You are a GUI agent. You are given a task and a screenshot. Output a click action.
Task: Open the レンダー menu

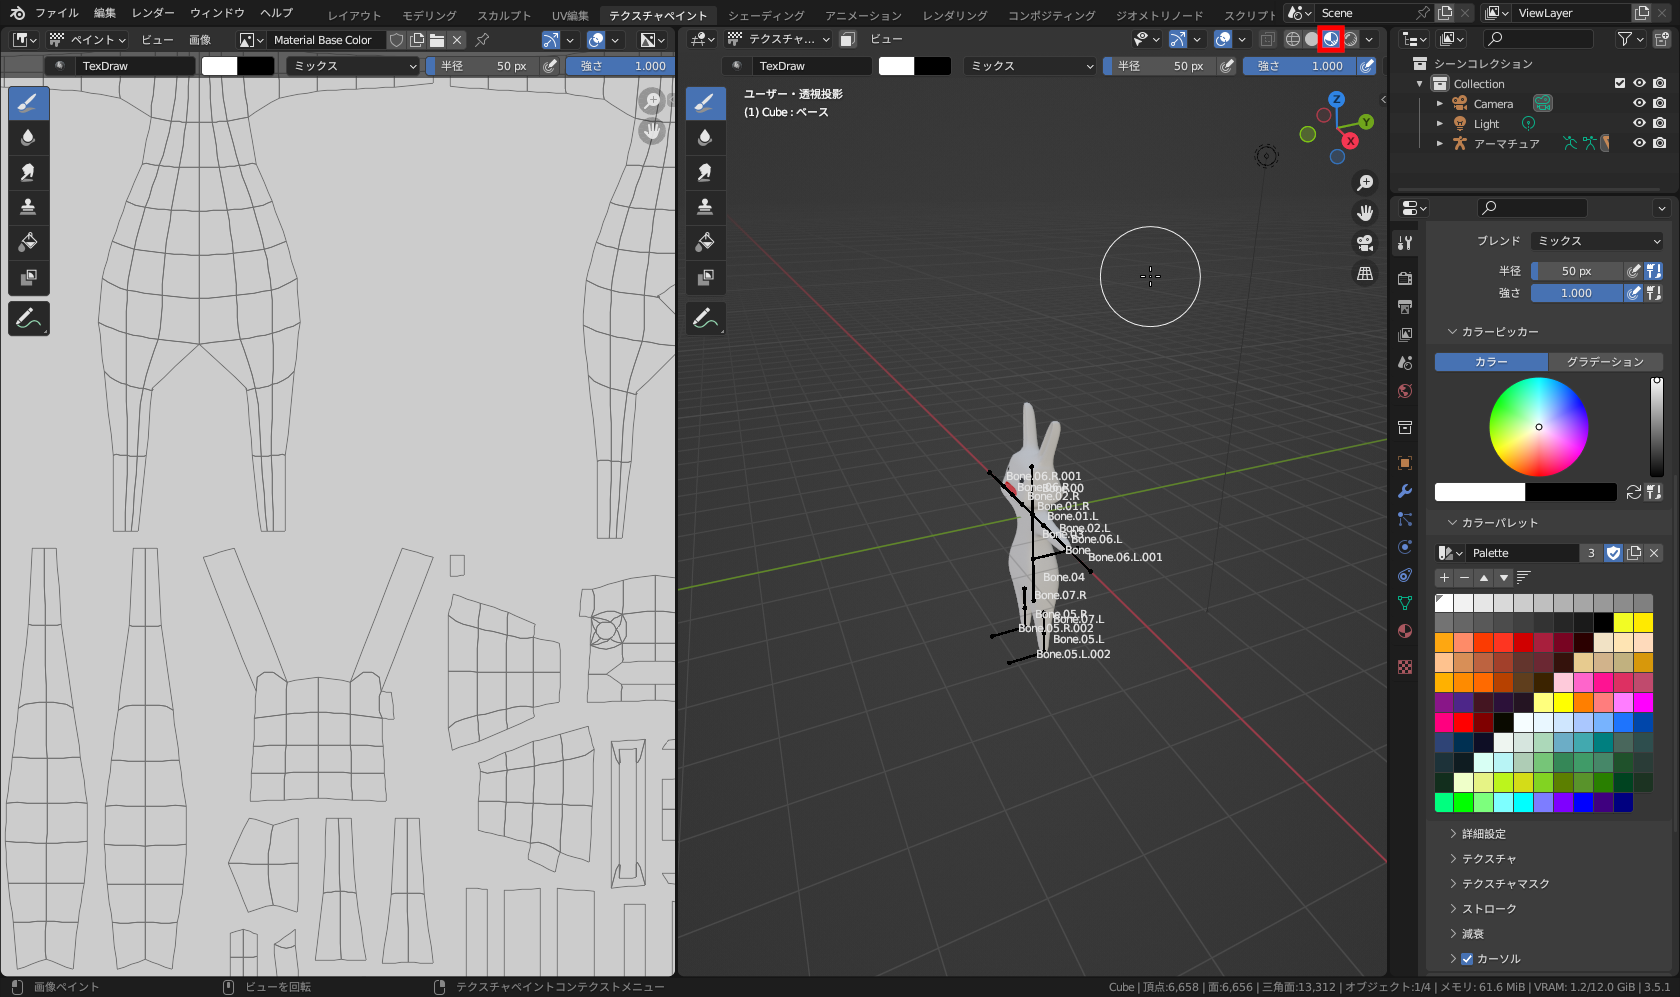pyautogui.click(x=153, y=13)
